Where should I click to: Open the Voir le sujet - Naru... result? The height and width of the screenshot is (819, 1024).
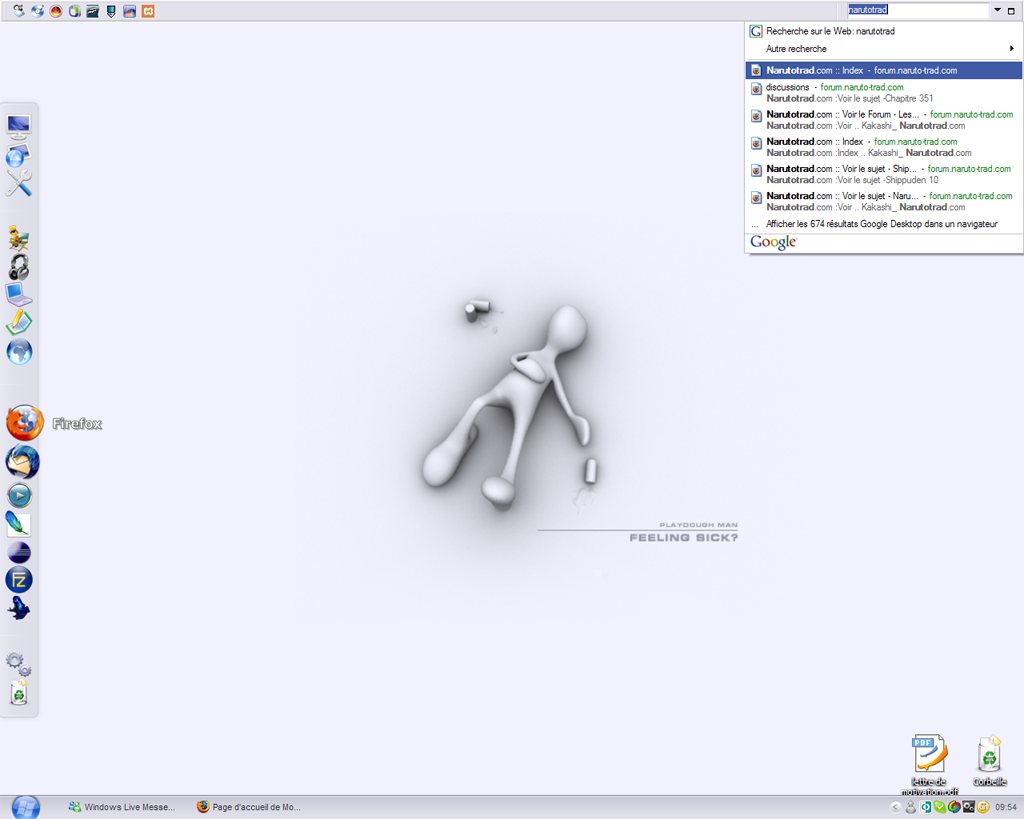tap(884, 202)
